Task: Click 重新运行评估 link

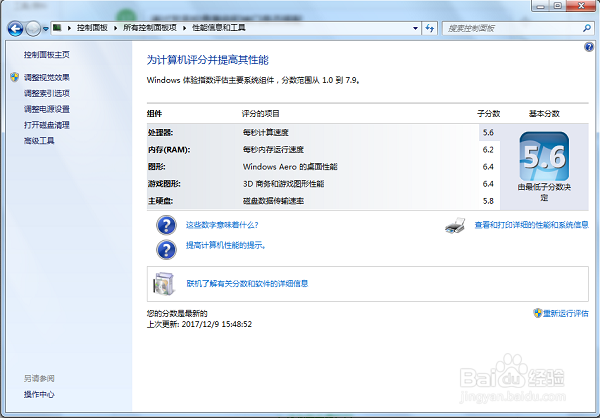Action: (566, 314)
